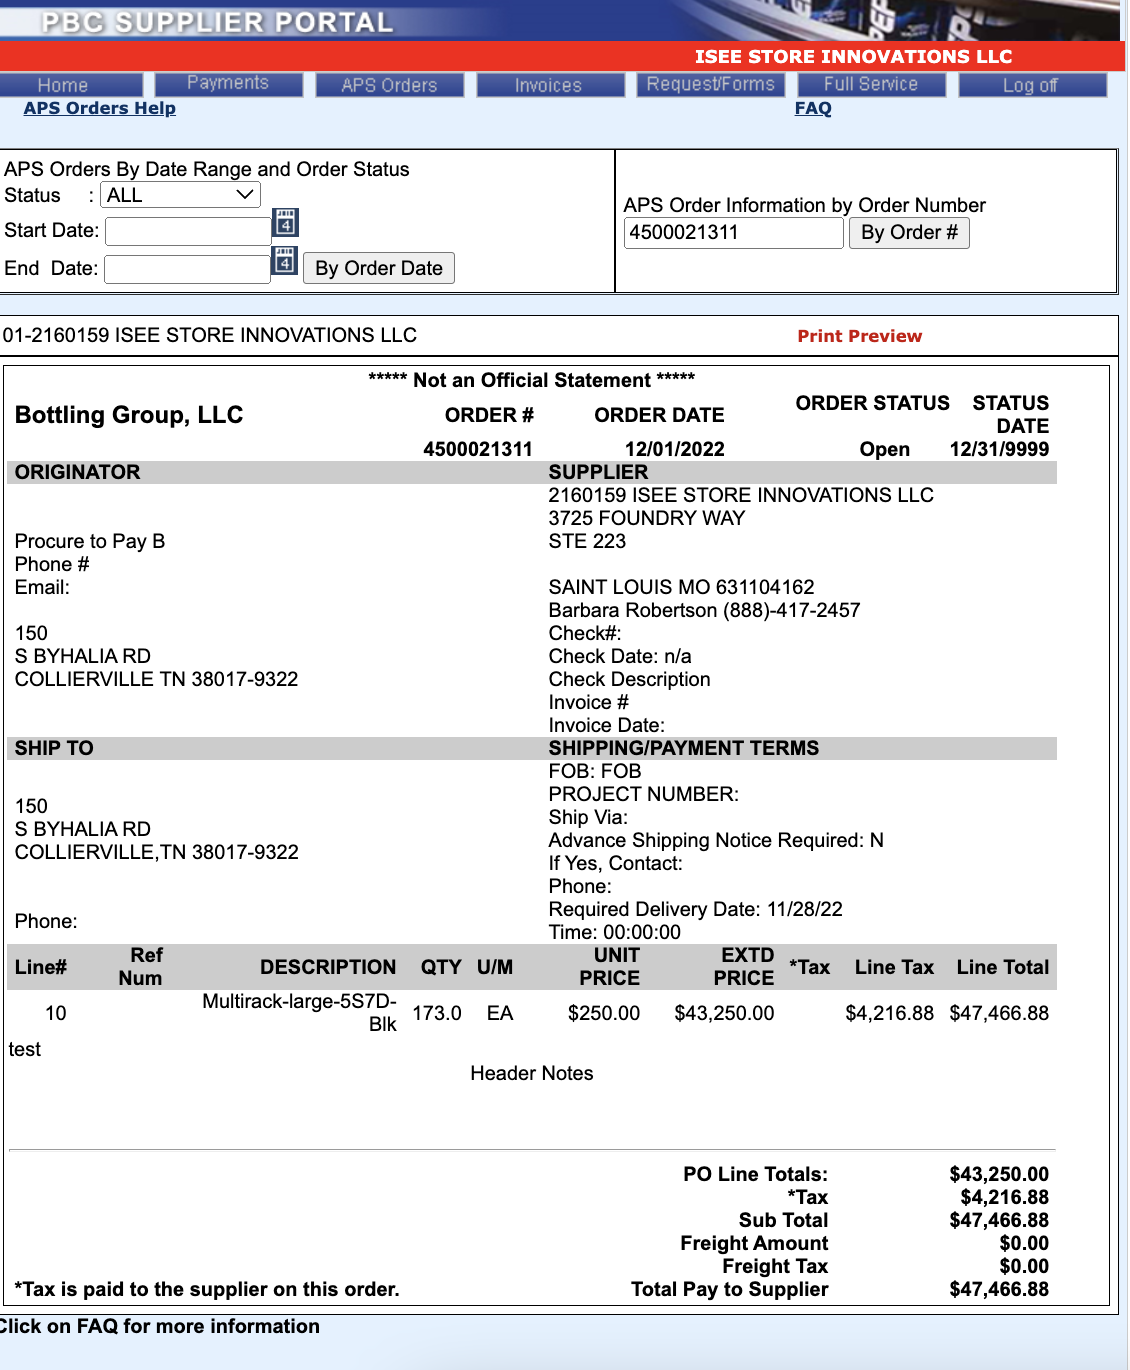Open the Payments tab

tap(228, 84)
